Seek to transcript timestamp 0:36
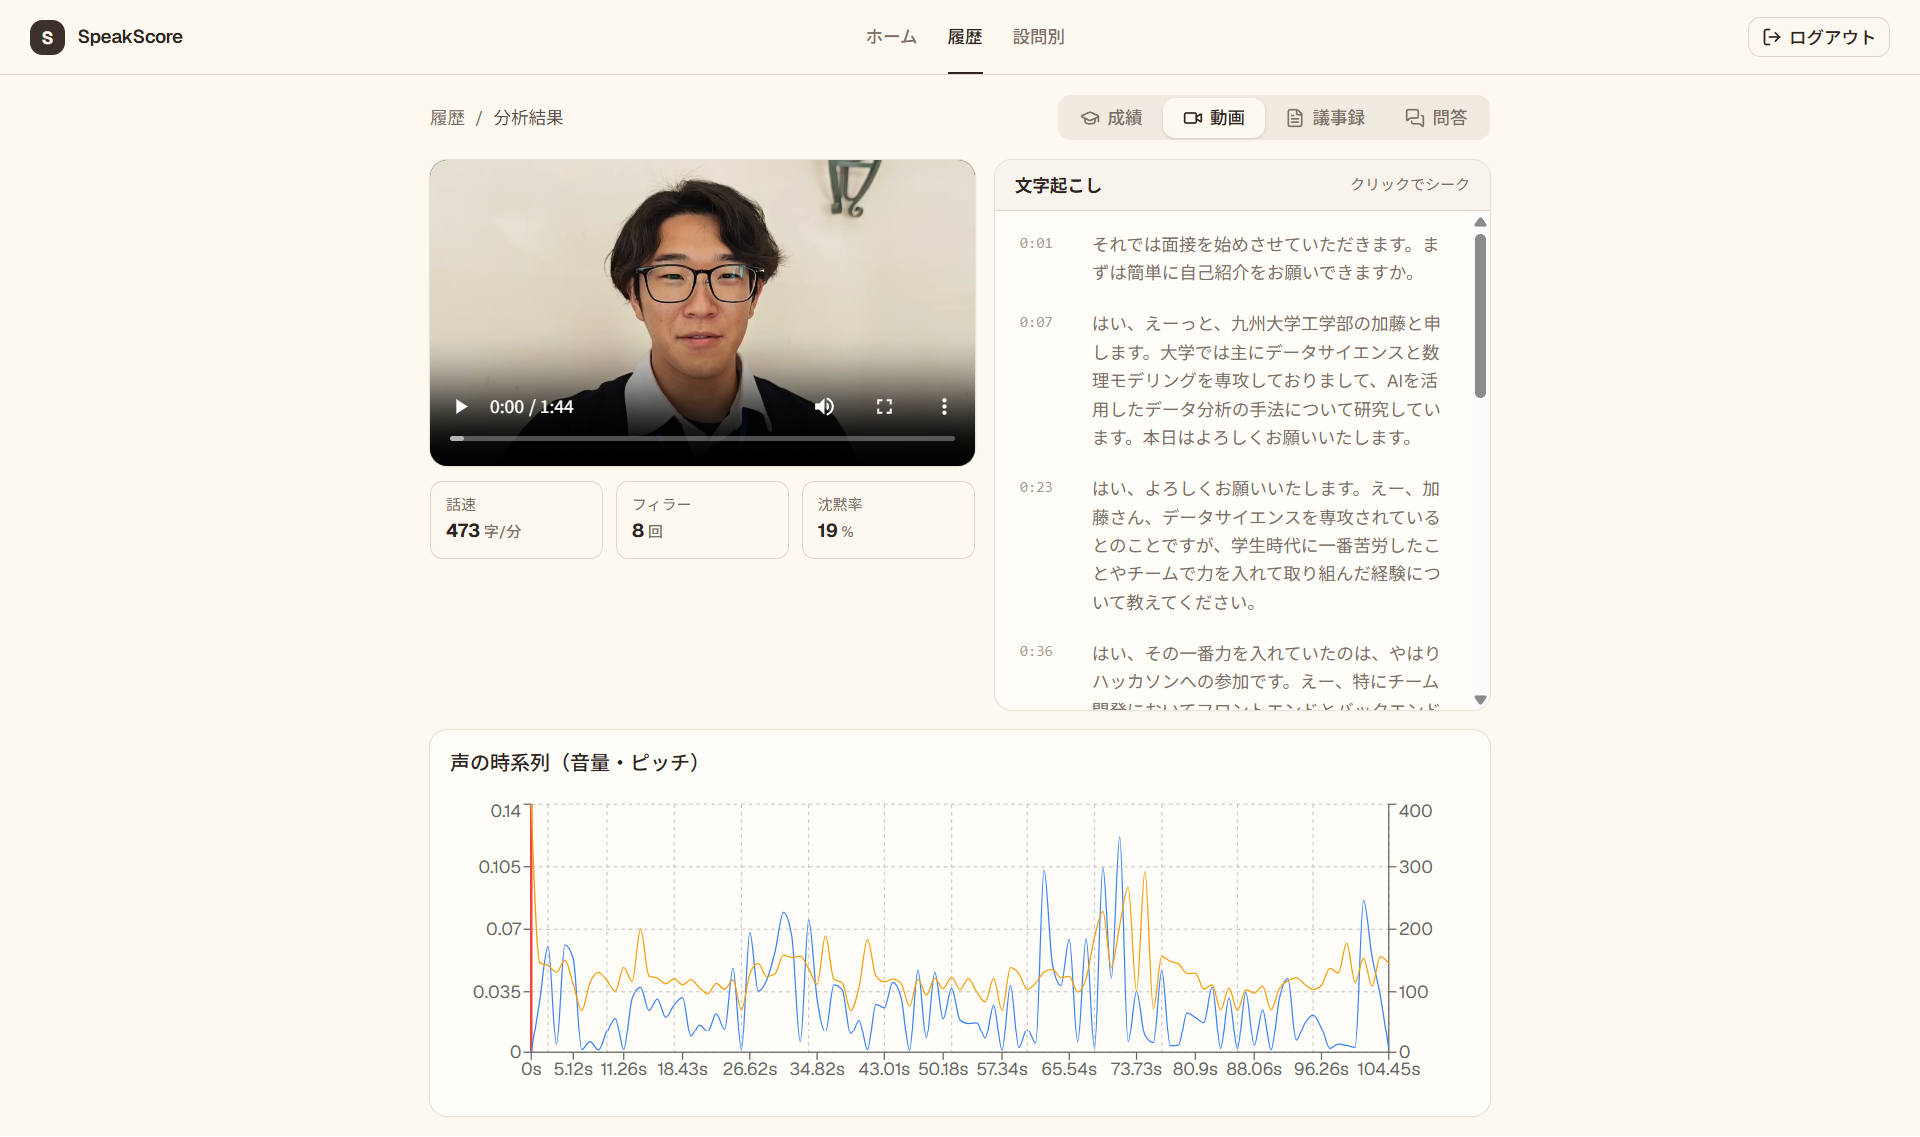The width and height of the screenshot is (1920, 1137). tap(1036, 651)
